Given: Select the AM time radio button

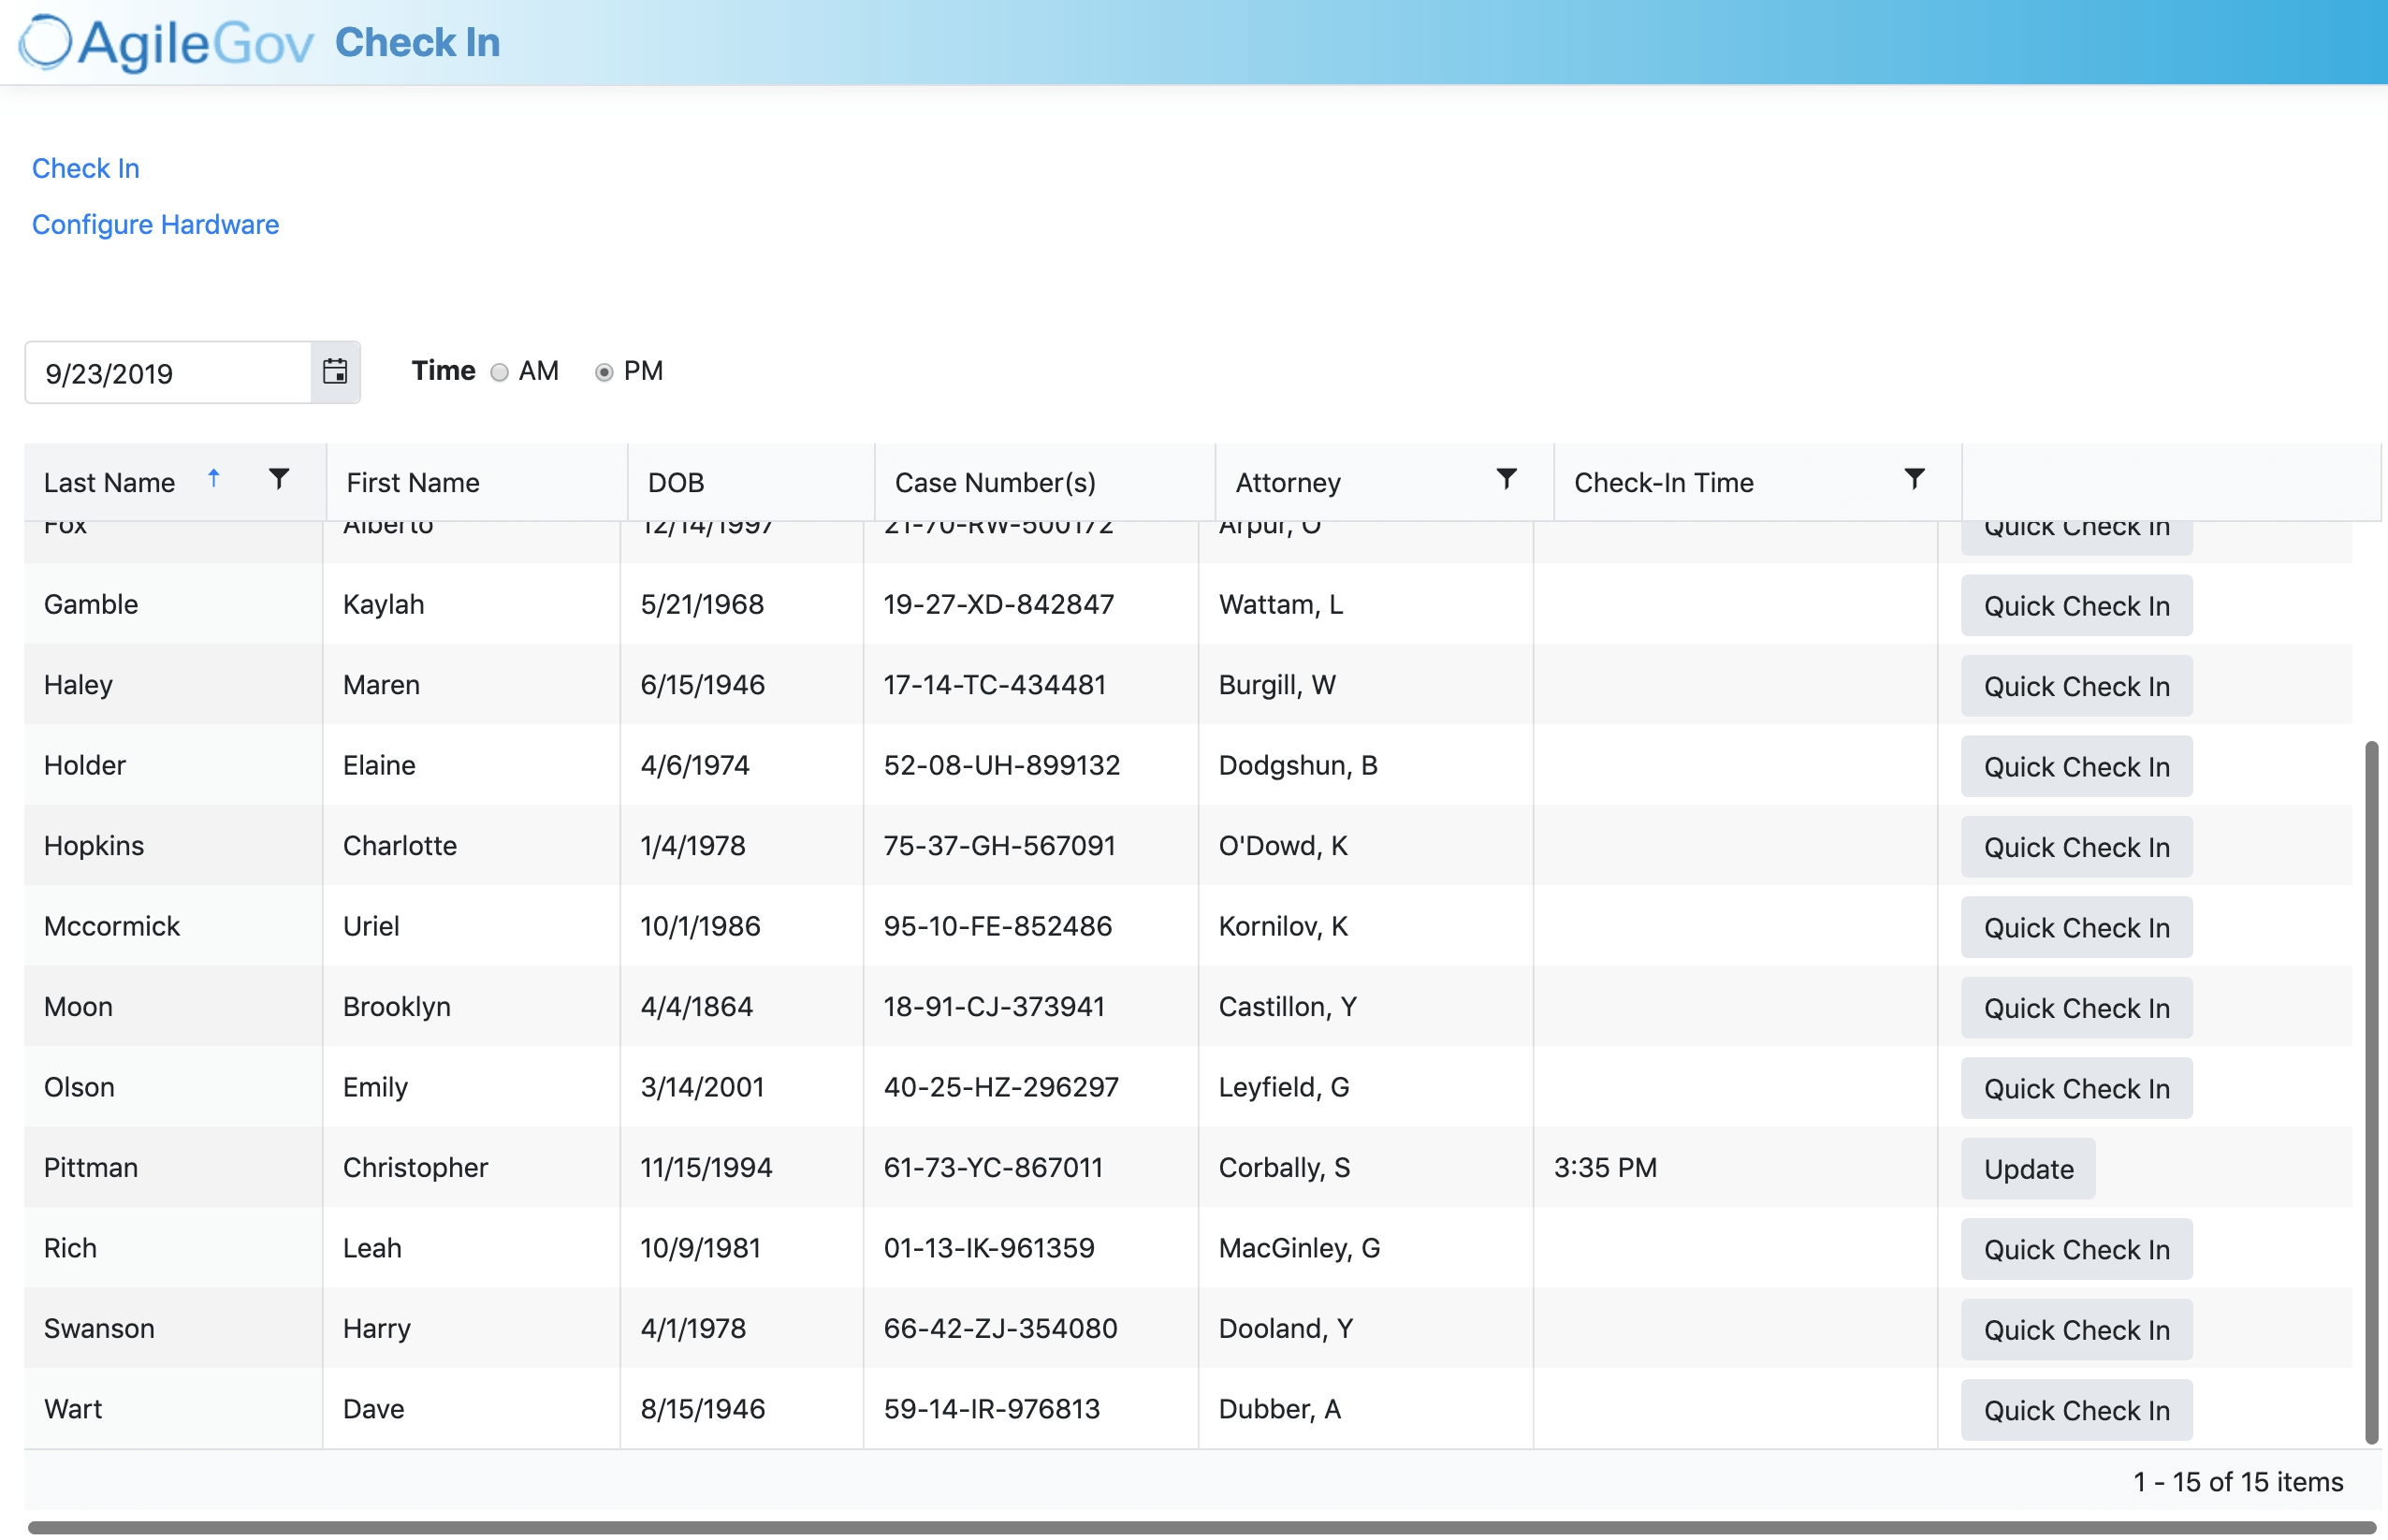Looking at the screenshot, I should [499, 372].
